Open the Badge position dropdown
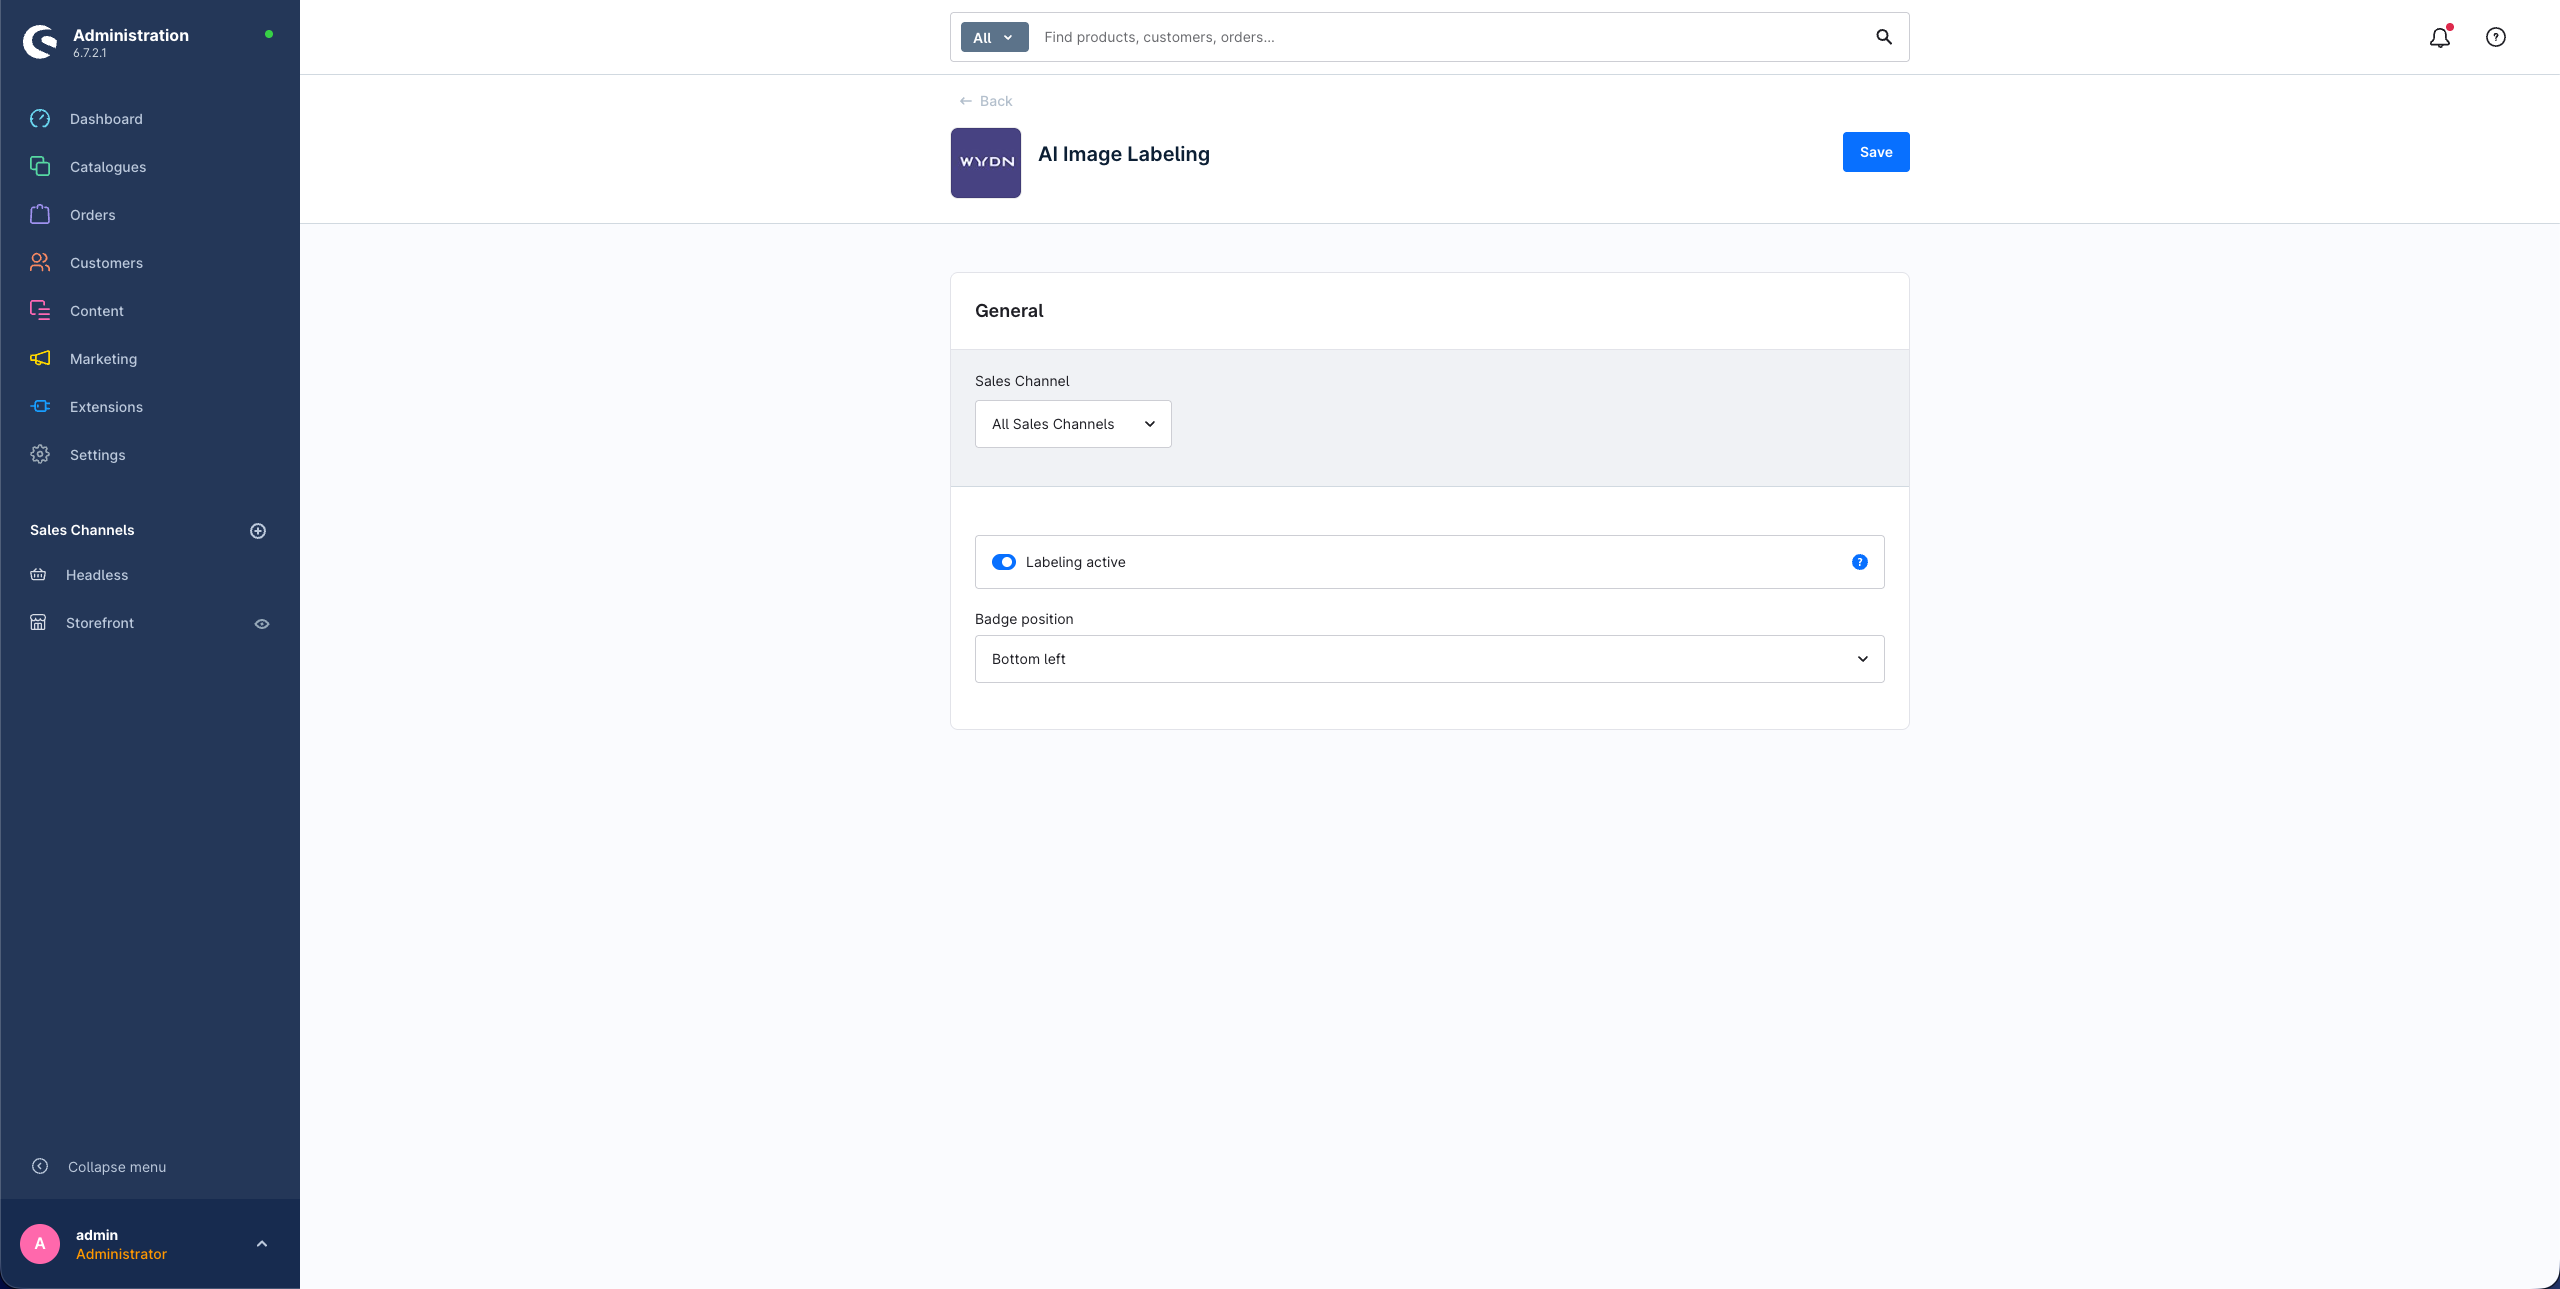2560x1289 pixels. click(x=1430, y=659)
